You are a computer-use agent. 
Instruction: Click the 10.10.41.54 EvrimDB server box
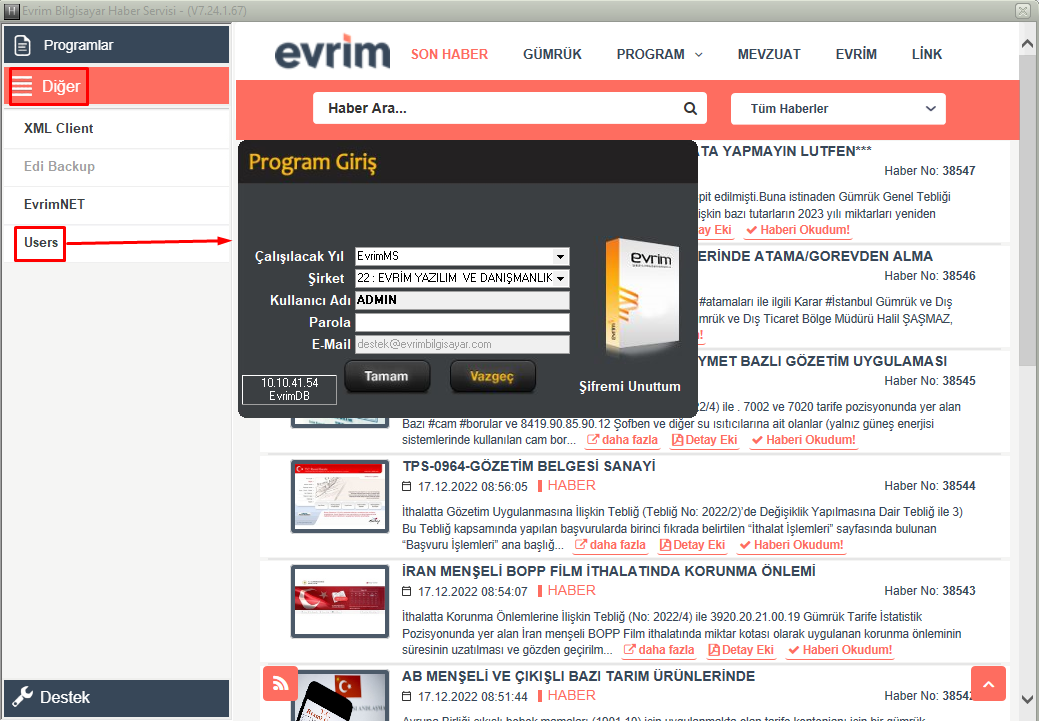point(290,390)
